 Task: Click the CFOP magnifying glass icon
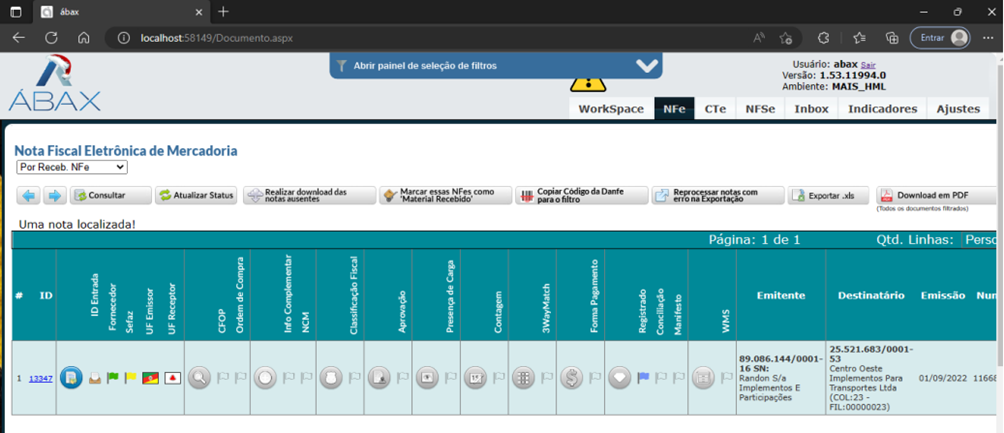198,378
